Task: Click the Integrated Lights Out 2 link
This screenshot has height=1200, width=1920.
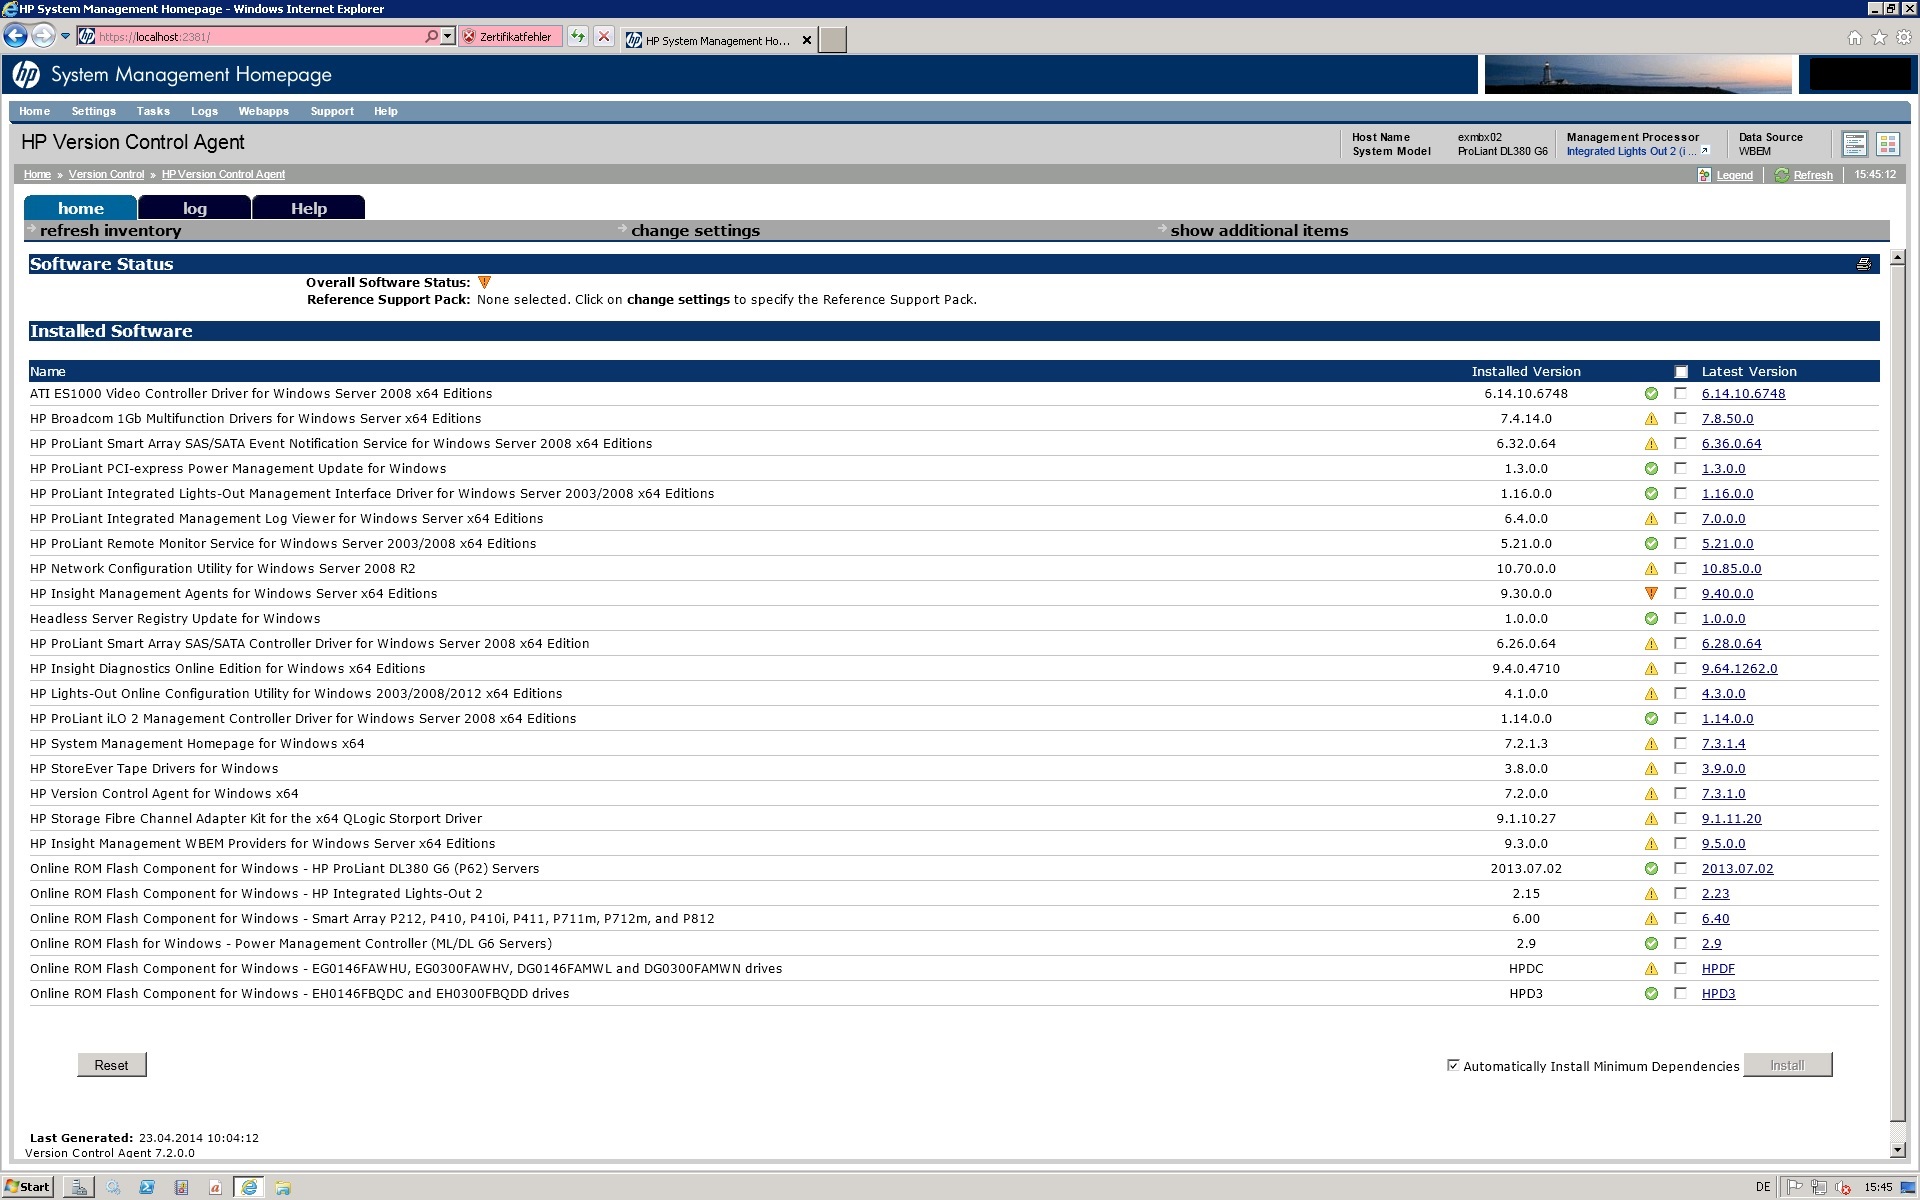Action: pyautogui.click(x=1632, y=151)
